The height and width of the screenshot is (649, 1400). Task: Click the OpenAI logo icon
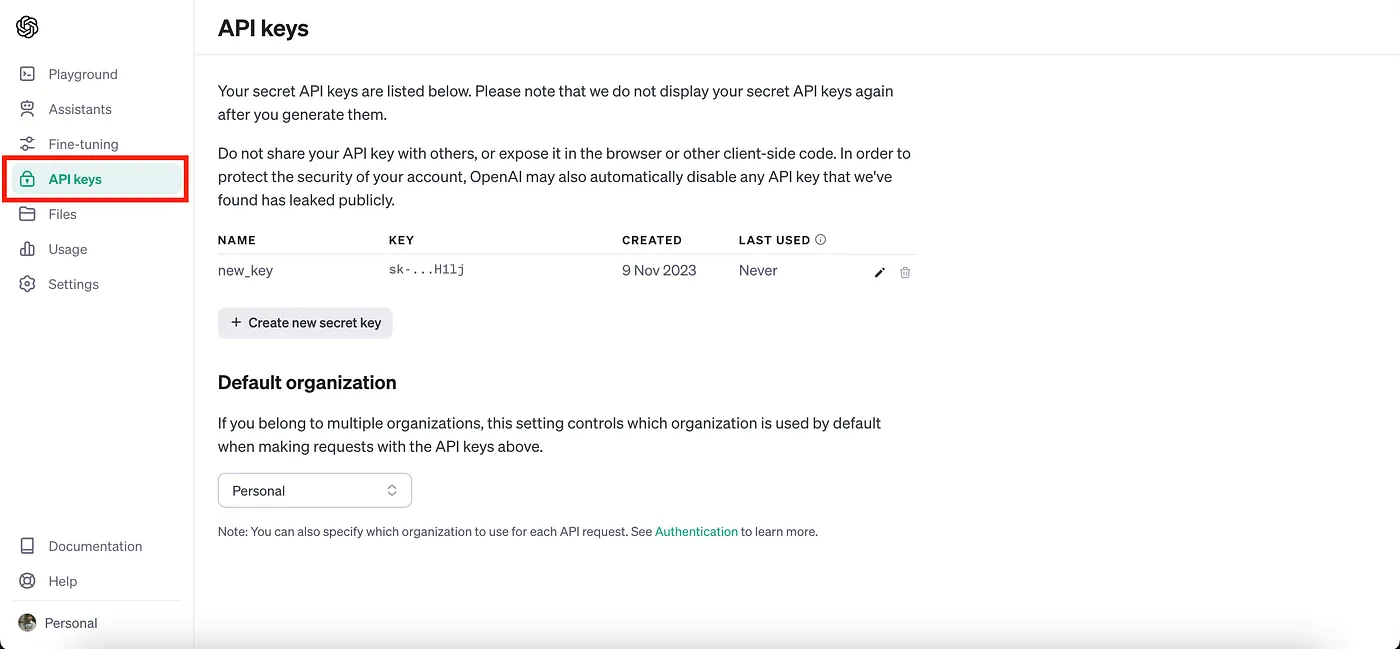click(x=27, y=27)
